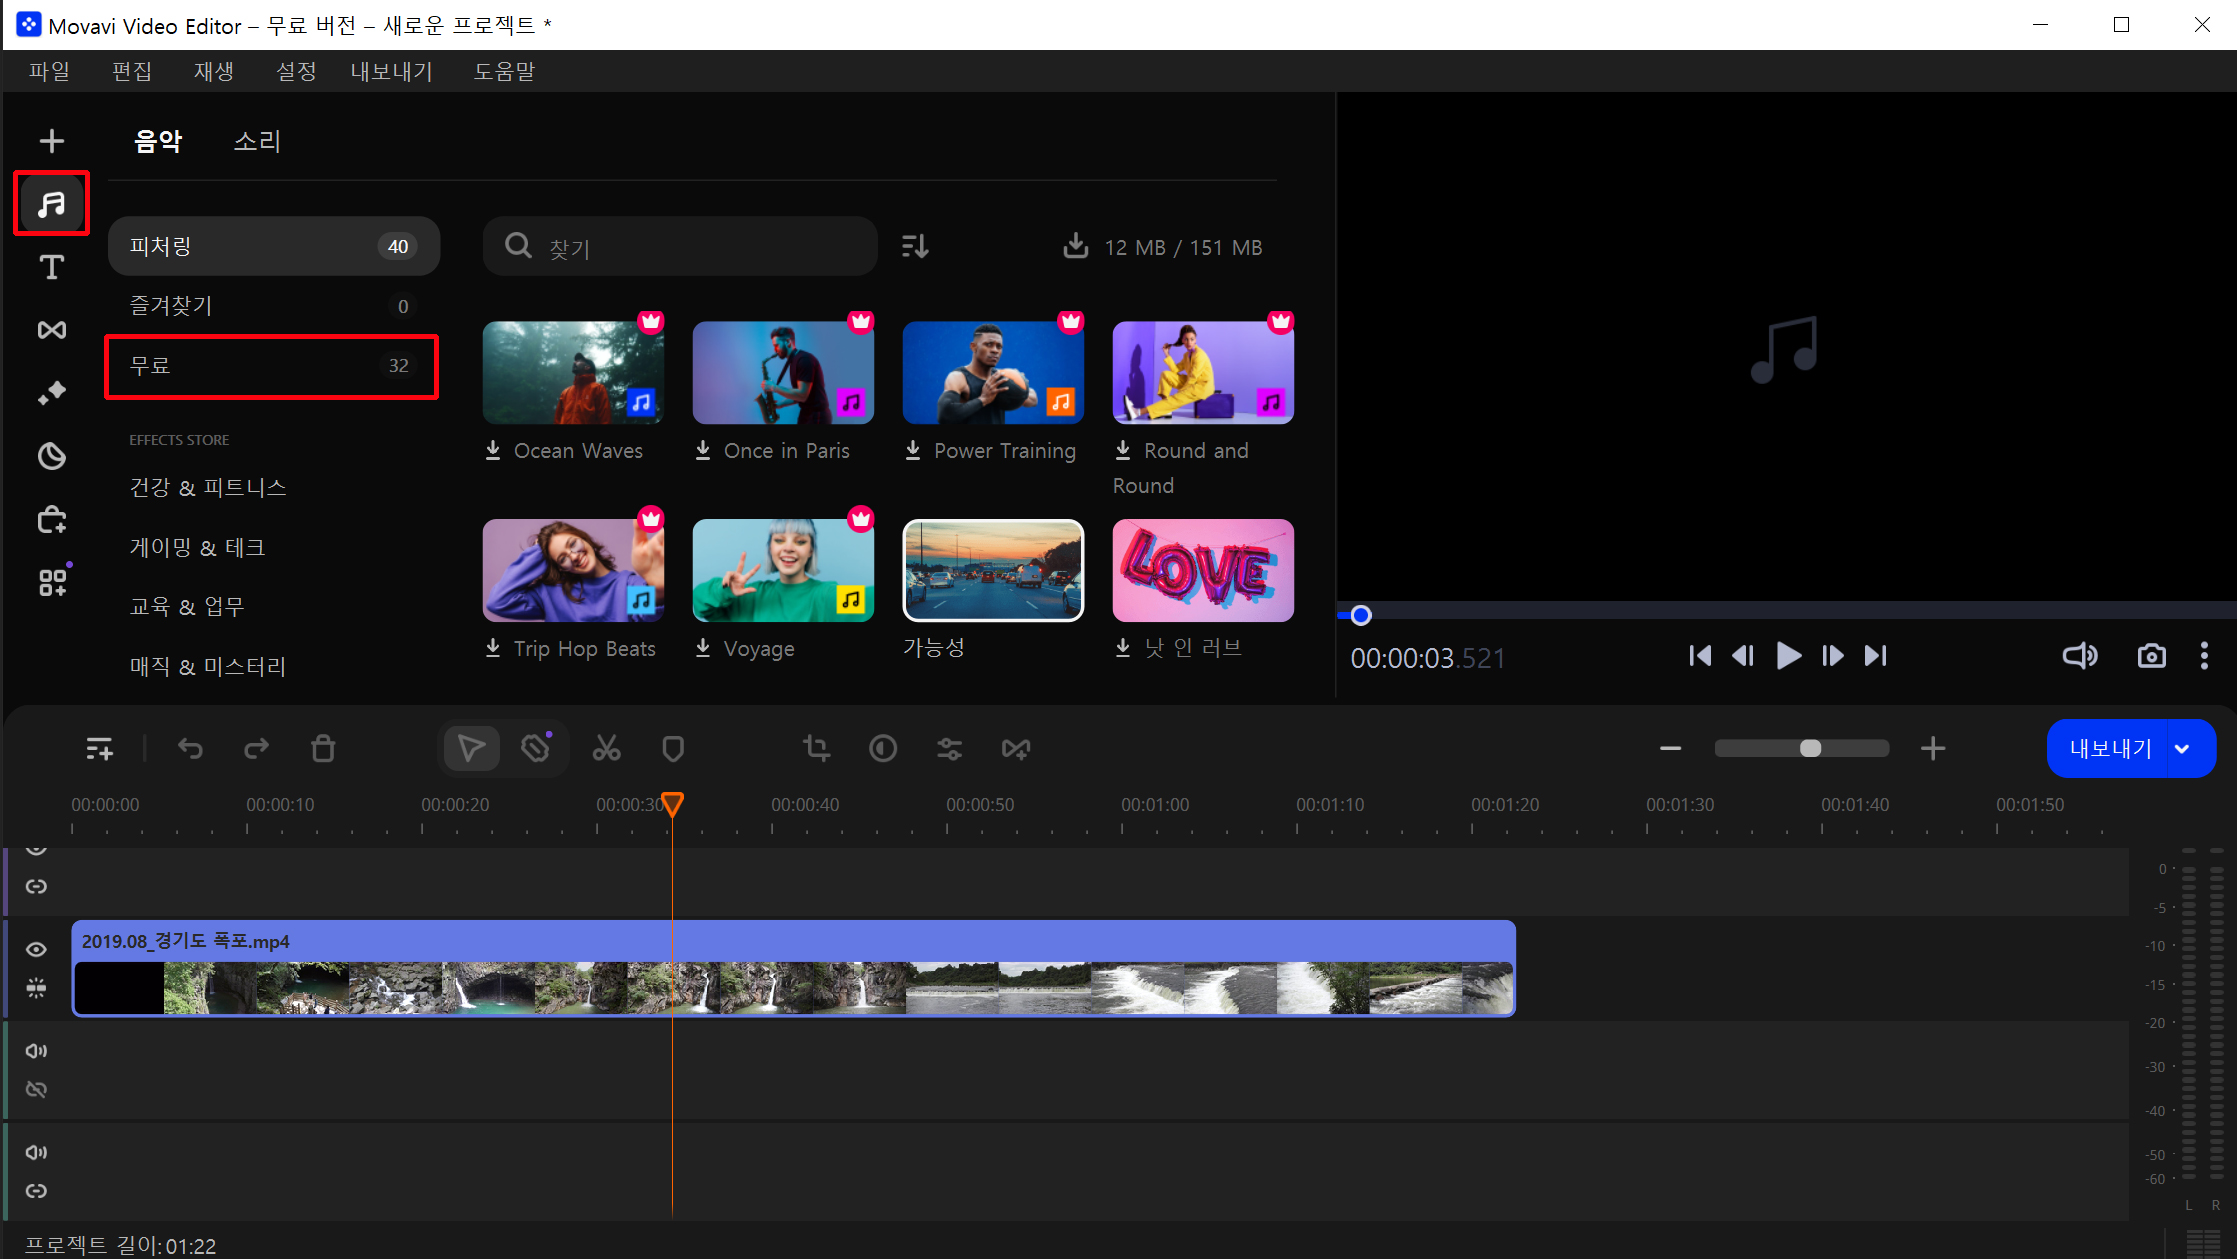Click the sort tracks icon
2237x1259 pixels.
point(915,246)
